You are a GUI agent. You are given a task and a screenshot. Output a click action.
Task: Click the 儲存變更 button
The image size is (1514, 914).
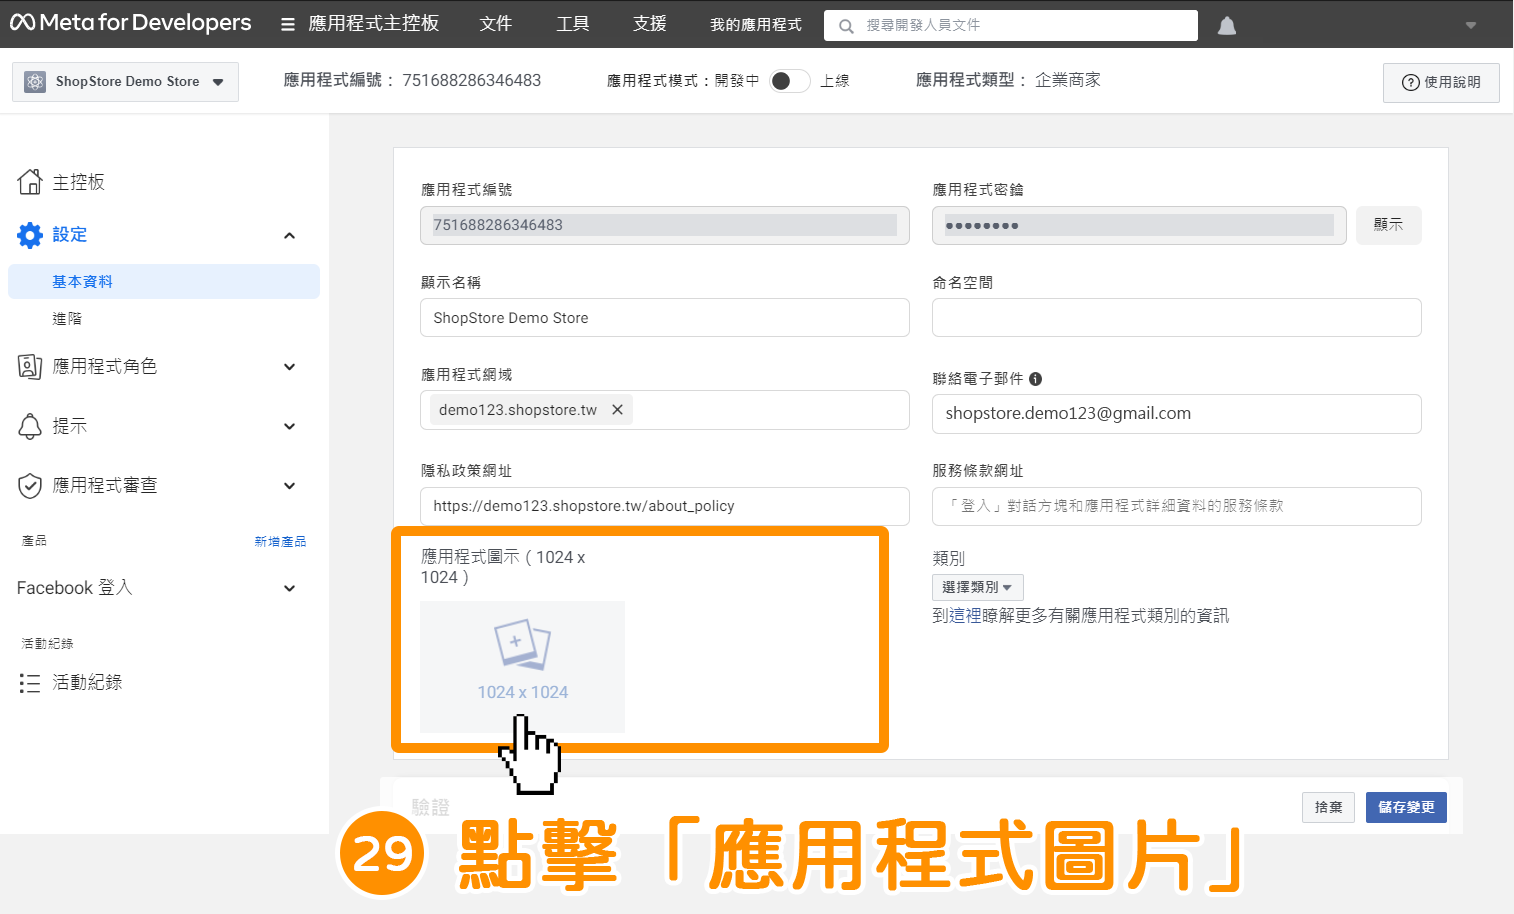pos(1406,807)
